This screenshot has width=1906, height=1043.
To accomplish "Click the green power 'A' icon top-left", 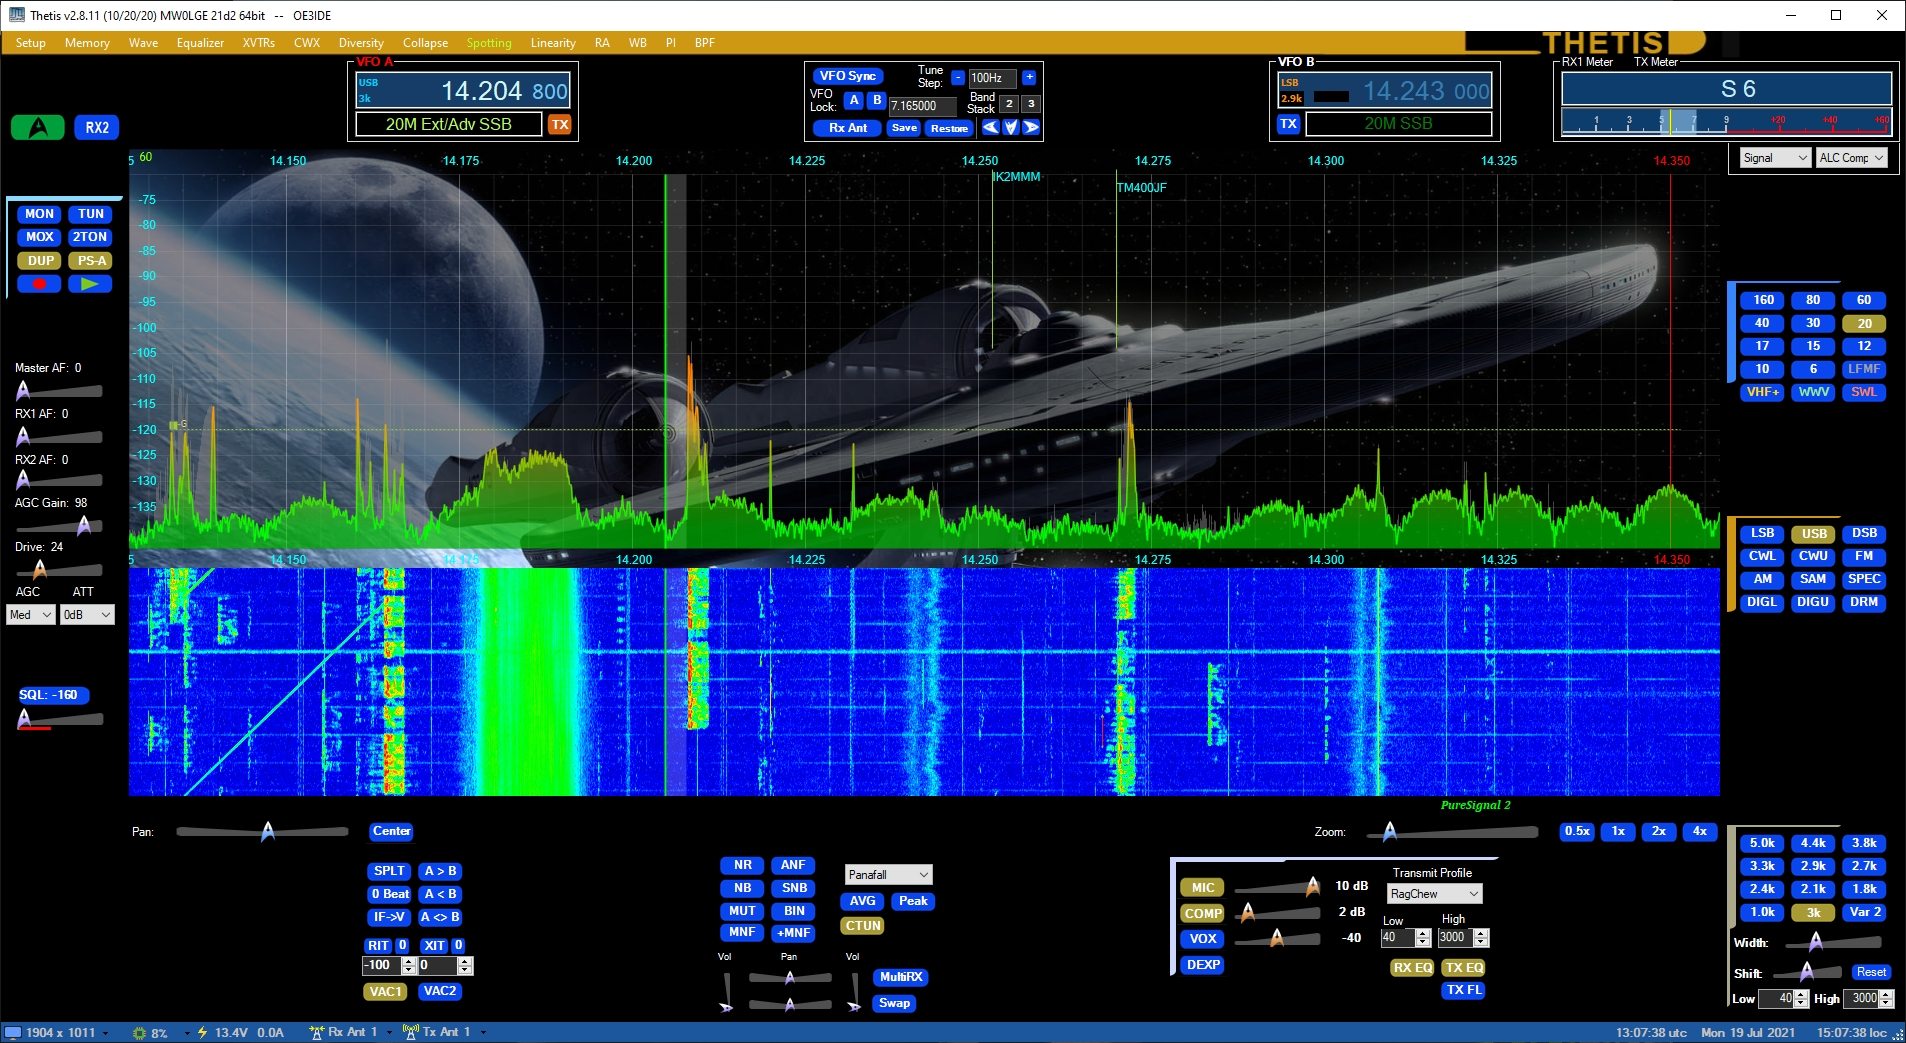I will (x=37, y=127).
